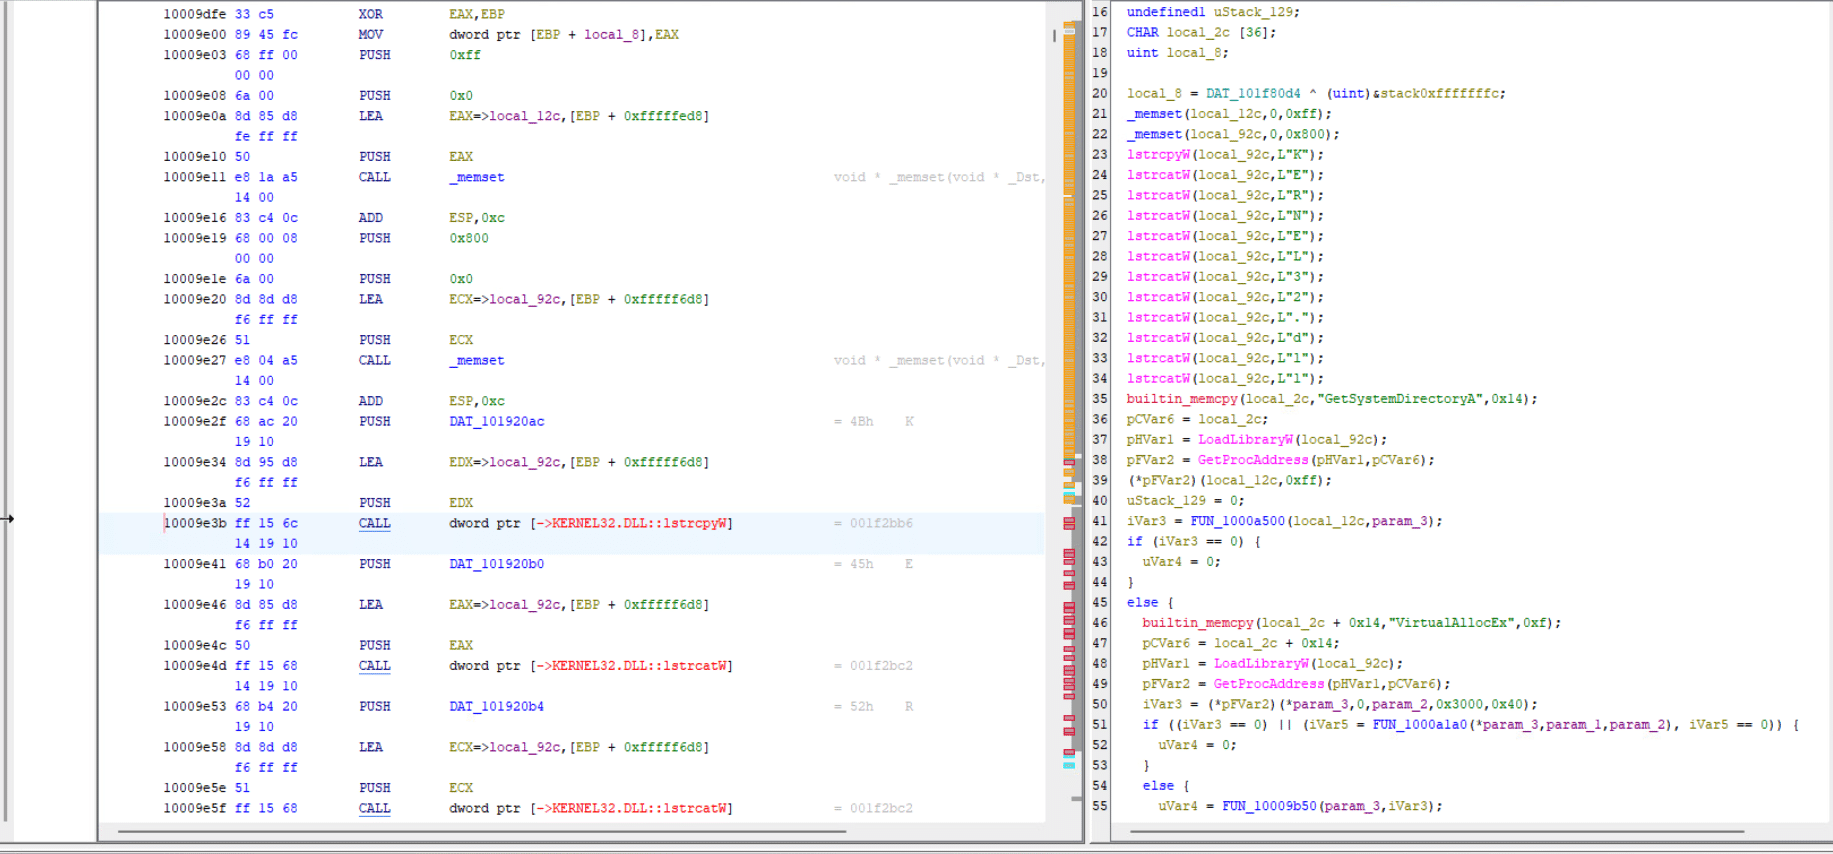Click the listing panel horizontal scrollbar
The width and height of the screenshot is (1833, 854).
tap(482, 831)
